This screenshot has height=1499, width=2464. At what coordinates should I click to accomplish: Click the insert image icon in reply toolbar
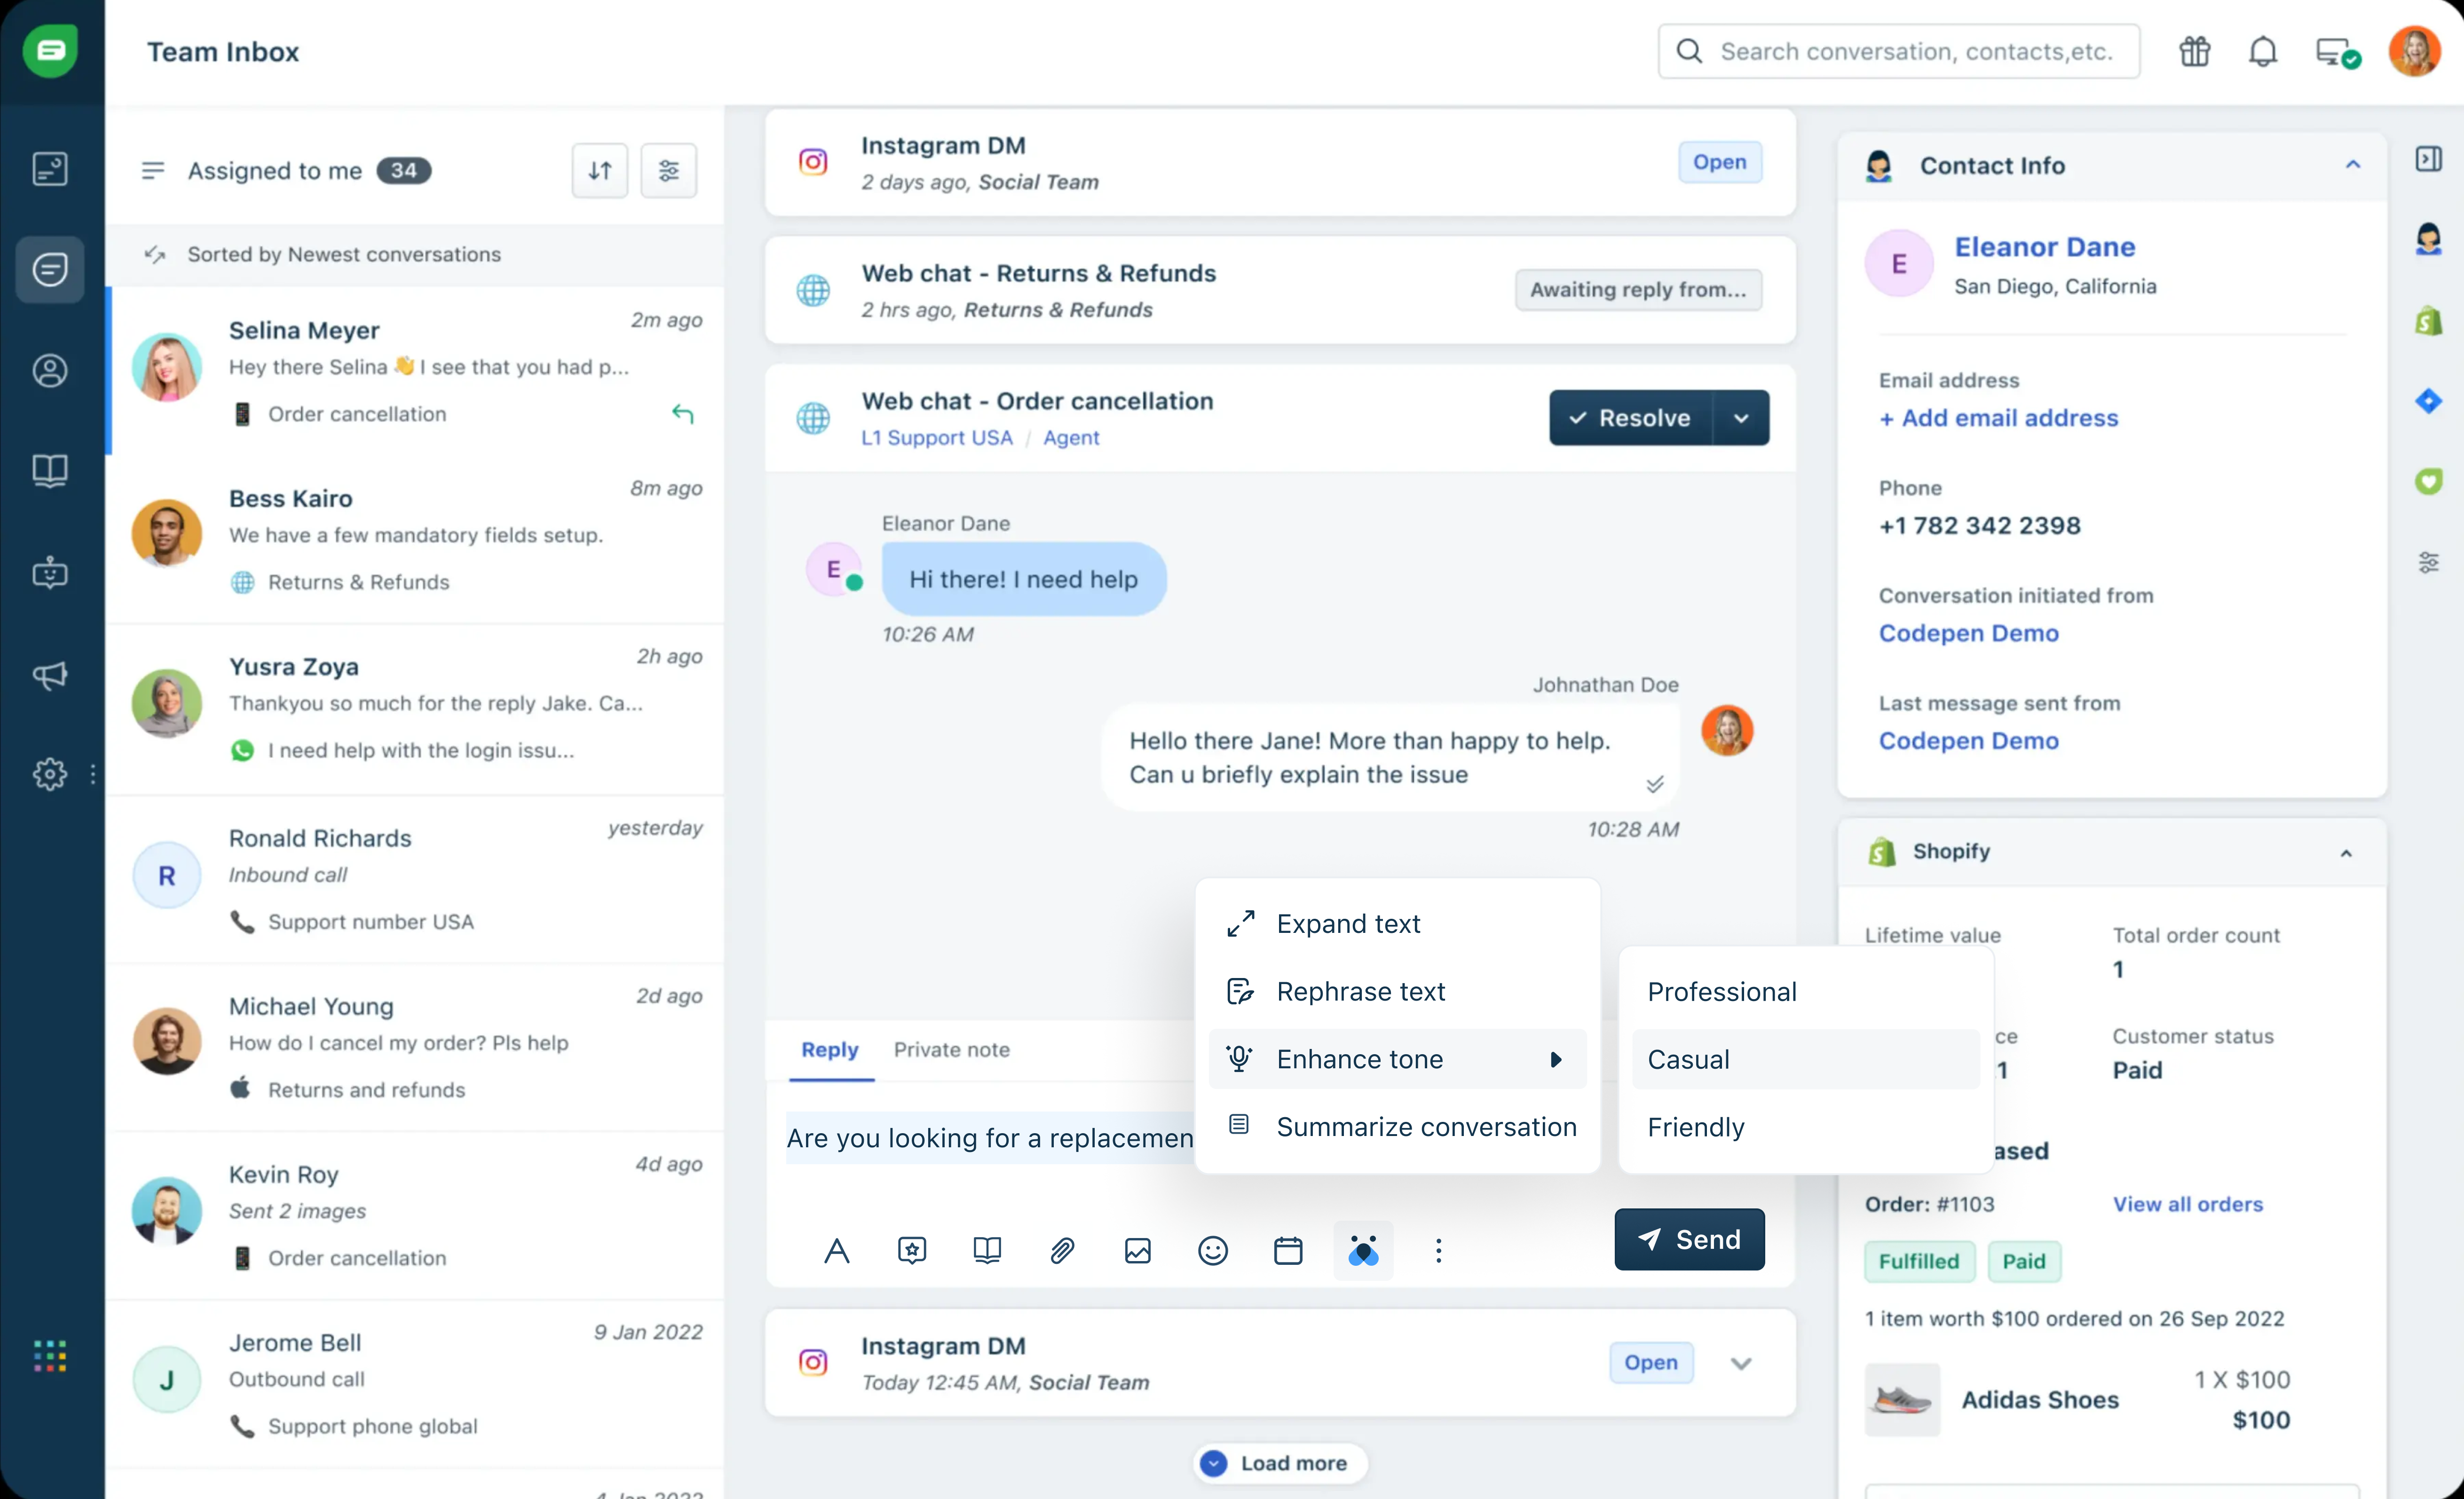pyautogui.click(x=1137, y=1250)
